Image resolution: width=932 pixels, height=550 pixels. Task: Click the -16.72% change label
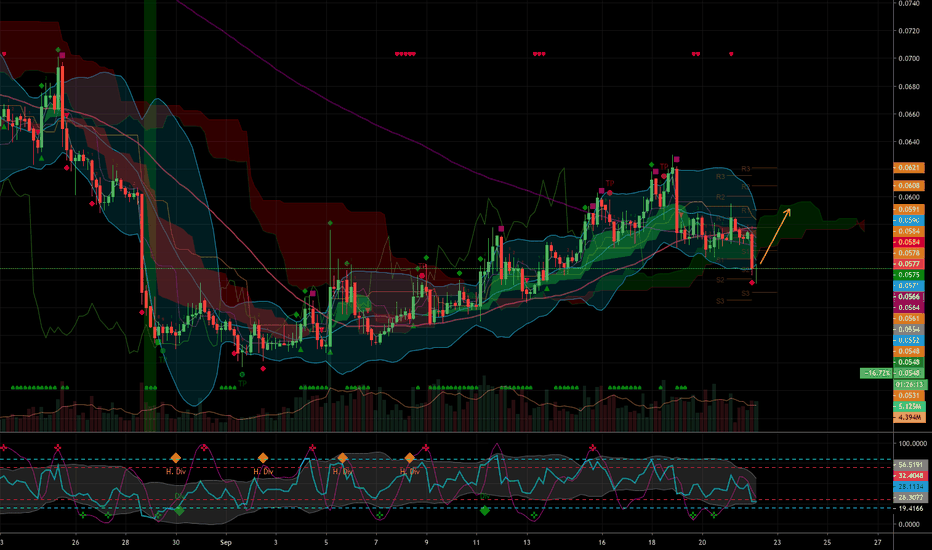pos(876,373)
